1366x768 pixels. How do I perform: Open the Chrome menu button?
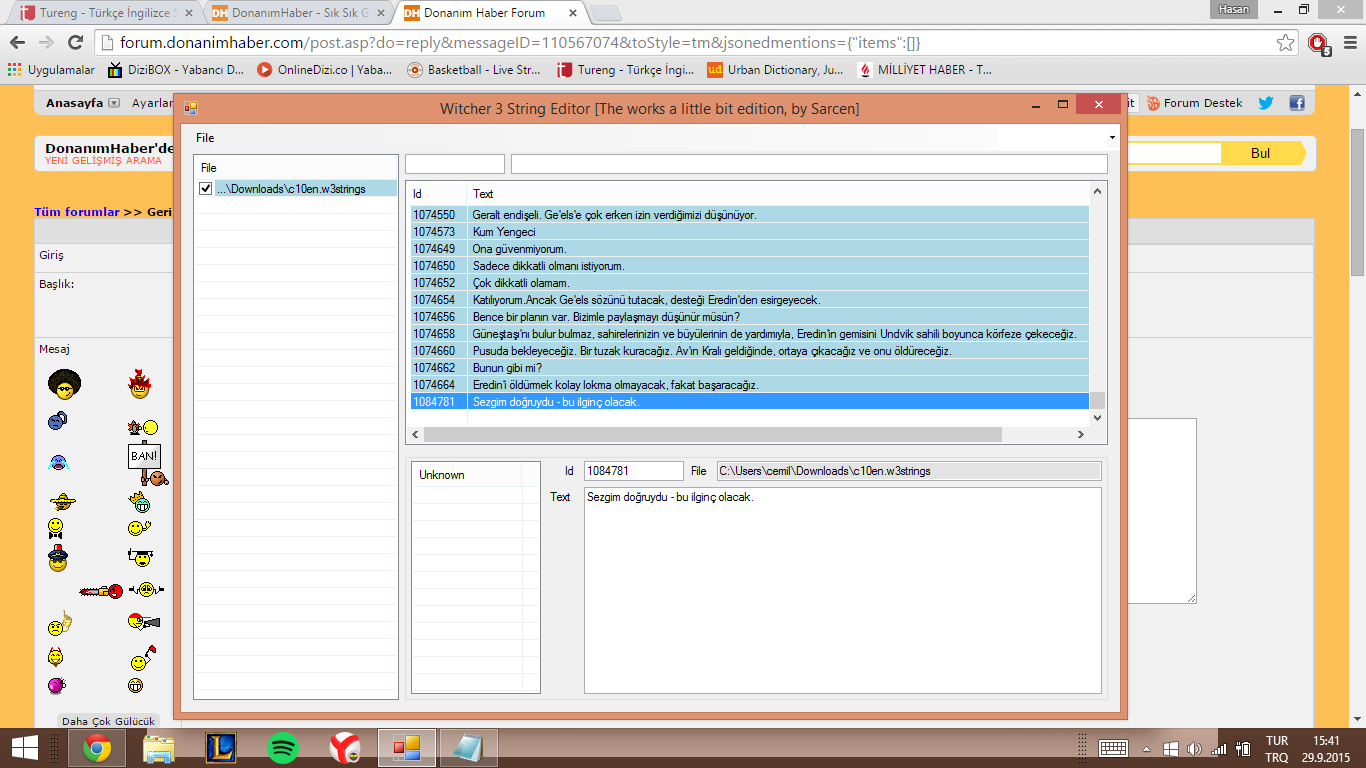pyautogui.click(x=1348, y=43)
